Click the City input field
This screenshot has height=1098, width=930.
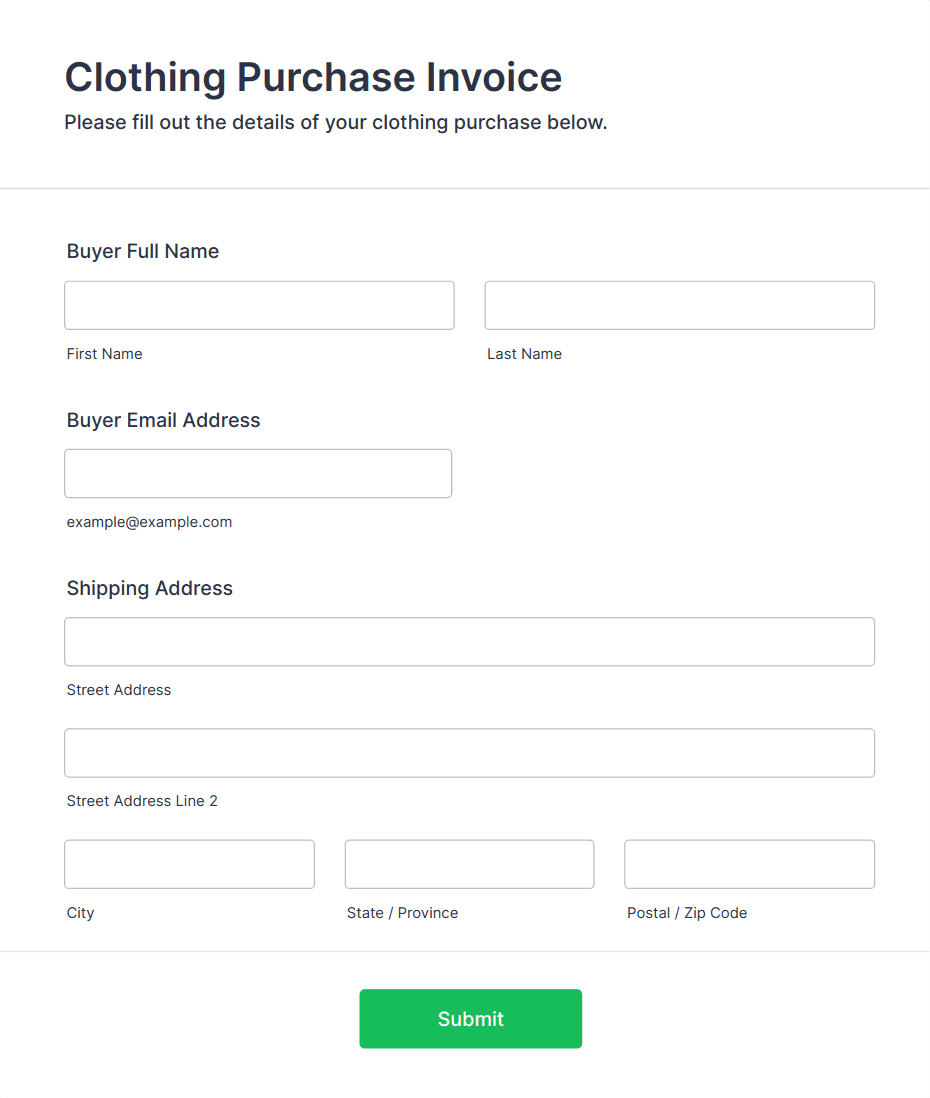coord(189,864)
